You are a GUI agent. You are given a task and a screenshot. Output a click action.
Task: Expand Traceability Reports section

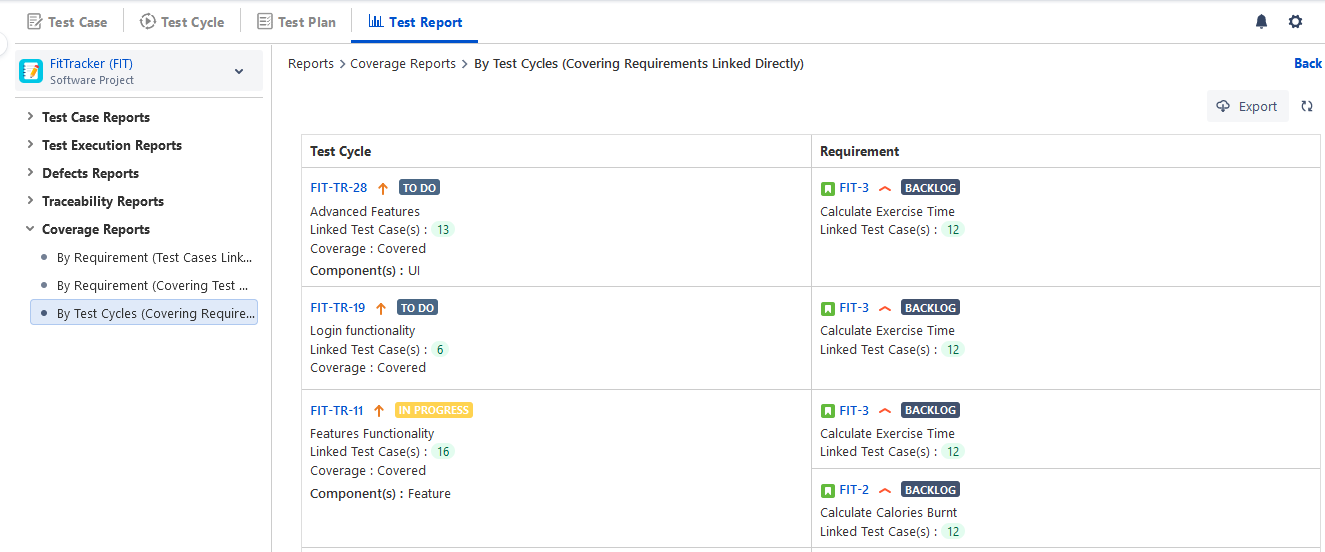pyautogui.click(x=30, y=201)
